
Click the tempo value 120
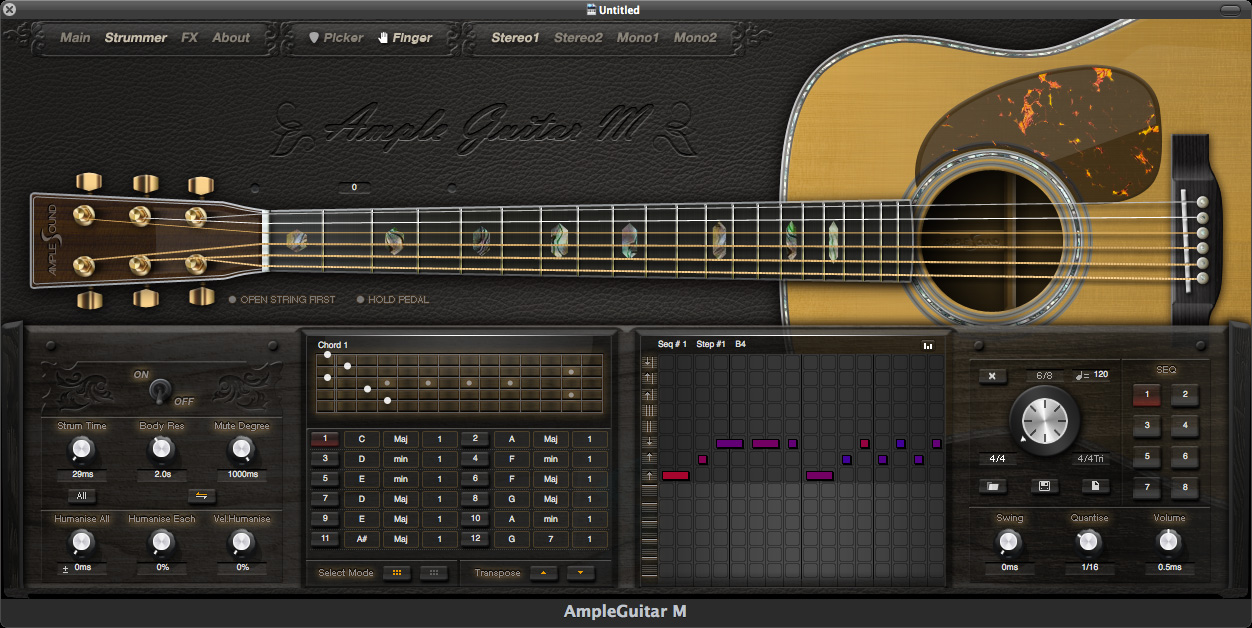(1099, 376)
